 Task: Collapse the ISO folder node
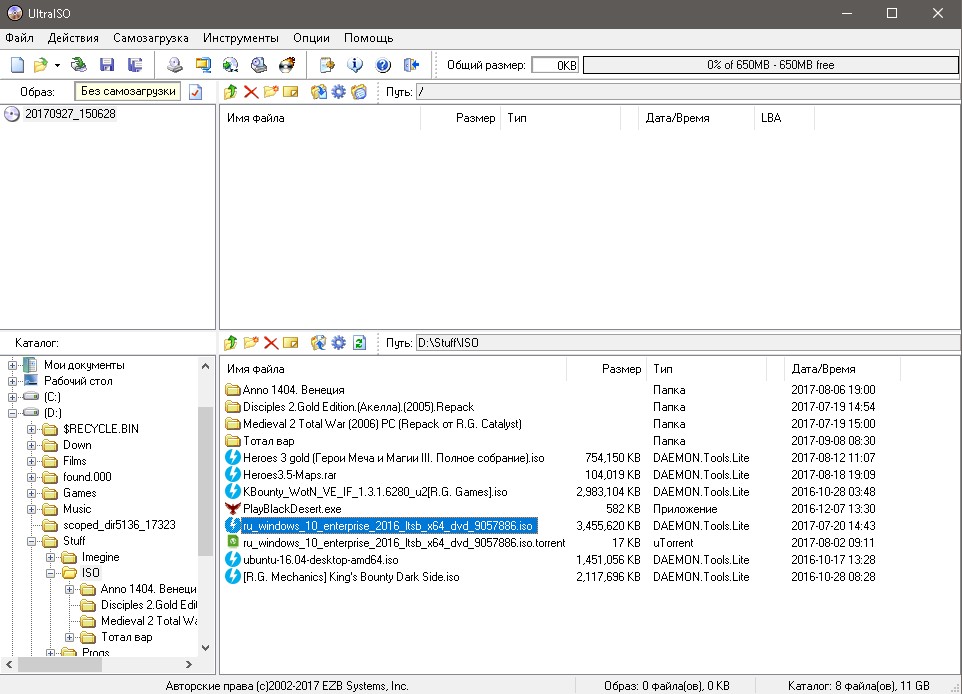click(x=50, y=573)
